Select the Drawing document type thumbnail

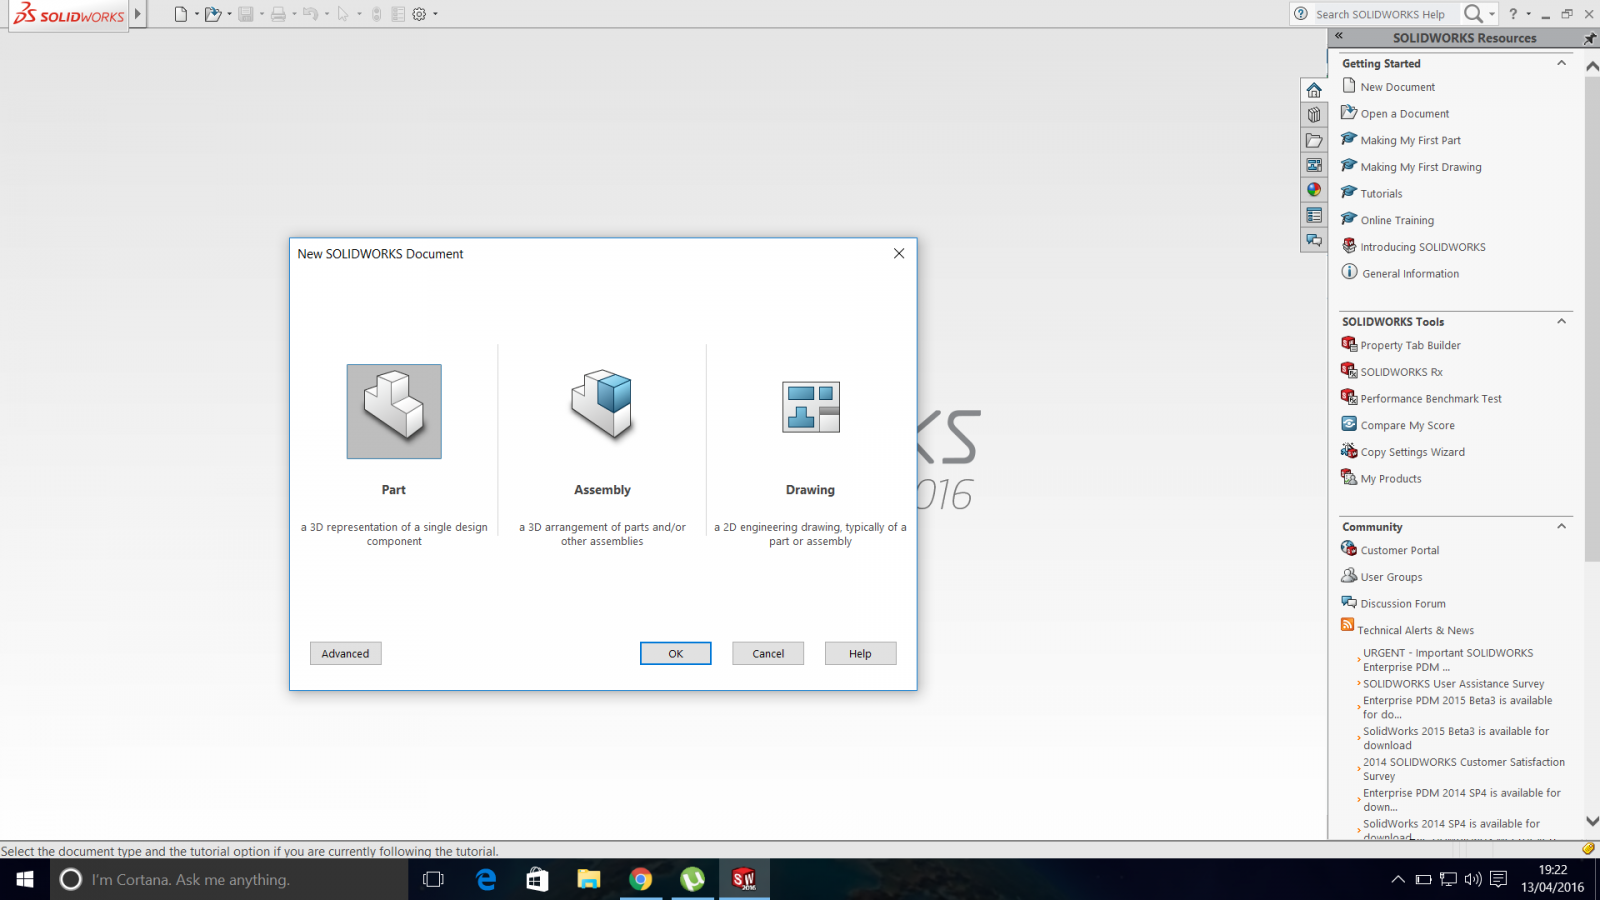[810, 407]
